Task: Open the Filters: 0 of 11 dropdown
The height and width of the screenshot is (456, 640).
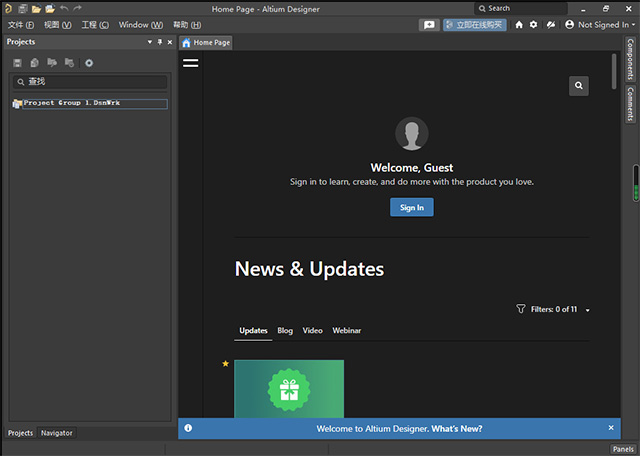Action: [553, 309]
